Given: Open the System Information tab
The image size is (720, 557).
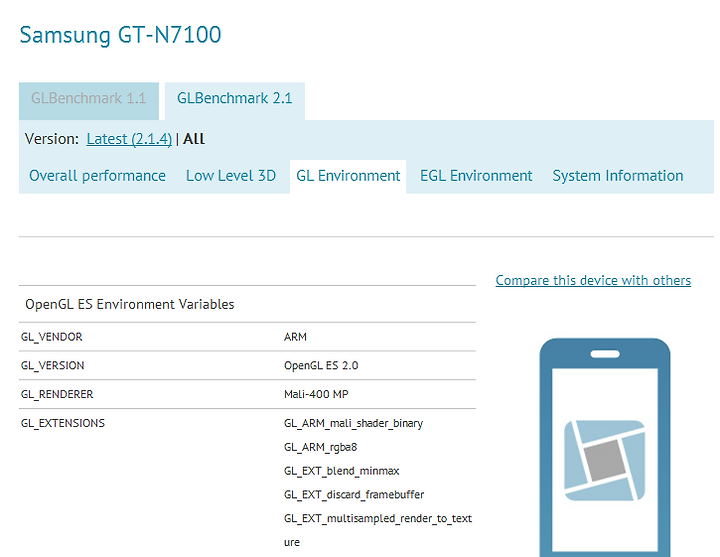Looking at the screenshot, I should pos(618,176).
